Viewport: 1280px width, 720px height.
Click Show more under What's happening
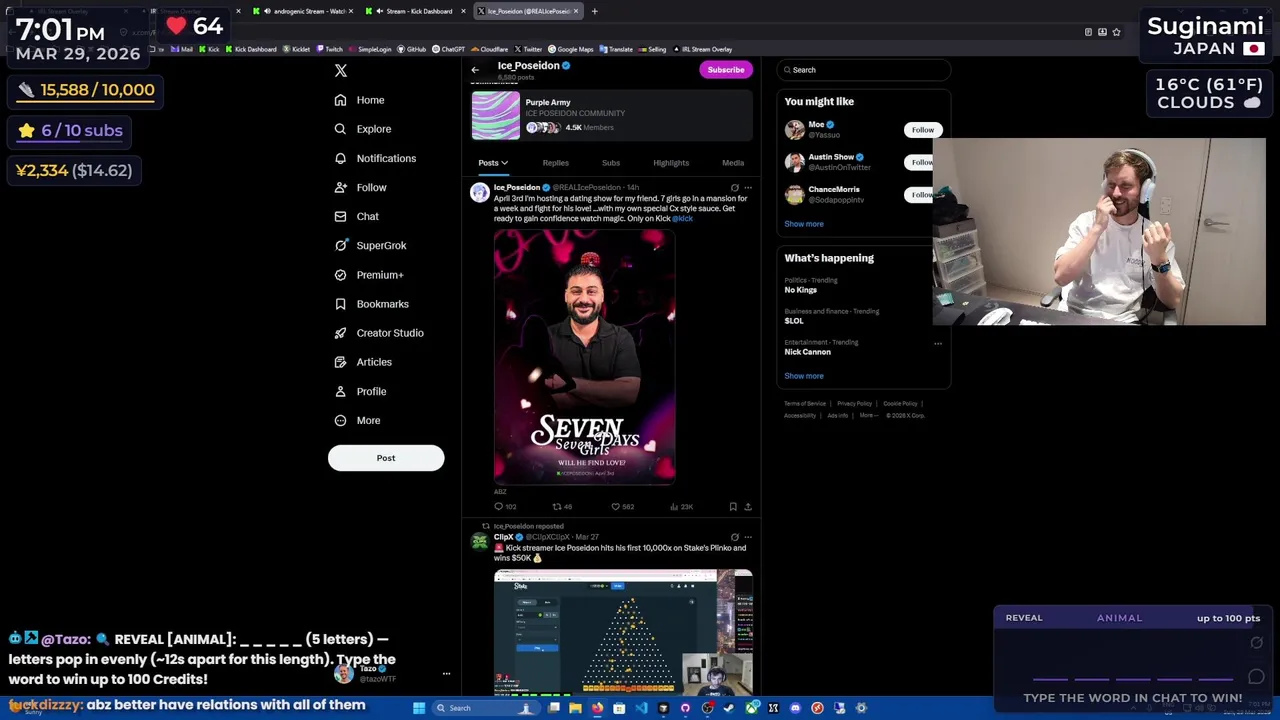tap(804, 376)
